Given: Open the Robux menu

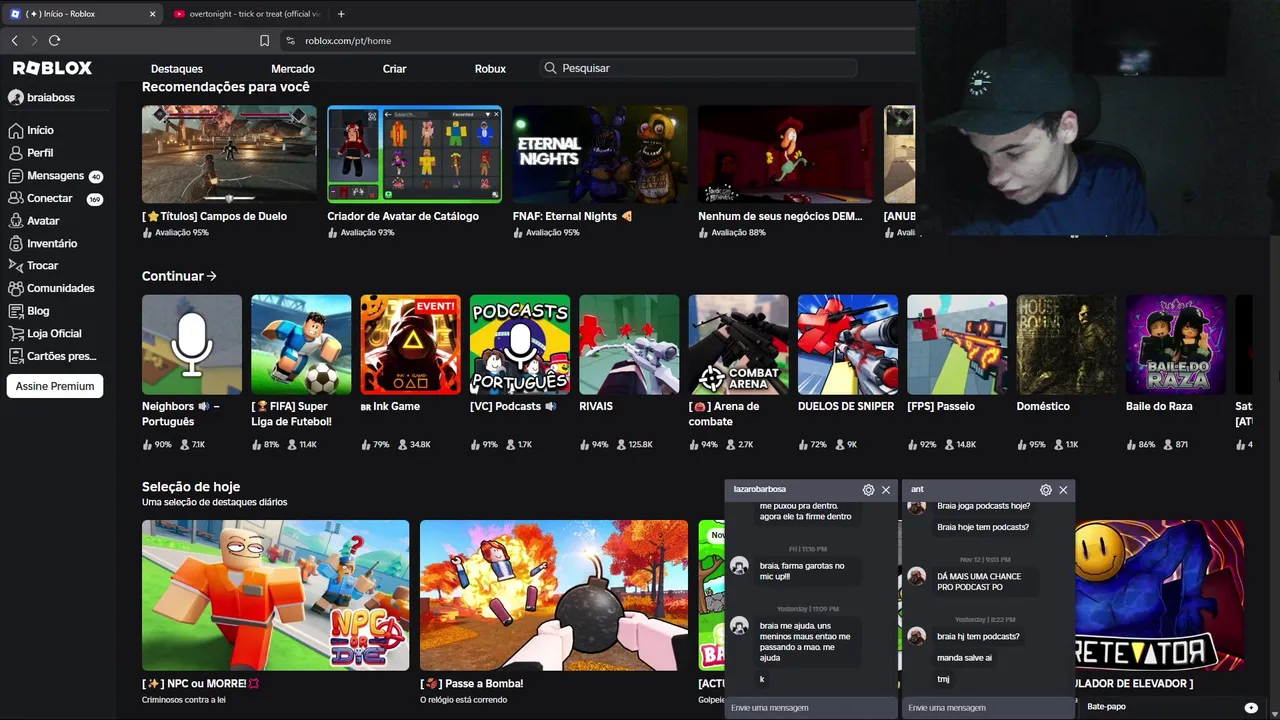Looking at the screenshot, I should [x=490, y=69].
